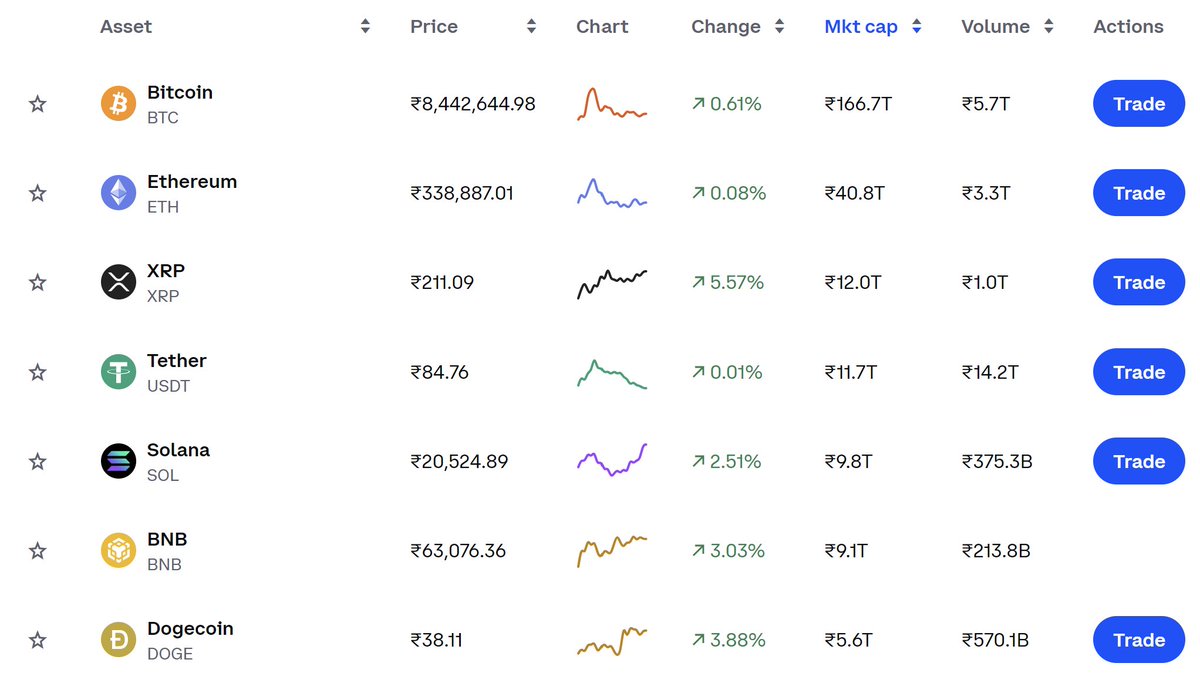Click the BNB yellow logo

pos(118,551)
